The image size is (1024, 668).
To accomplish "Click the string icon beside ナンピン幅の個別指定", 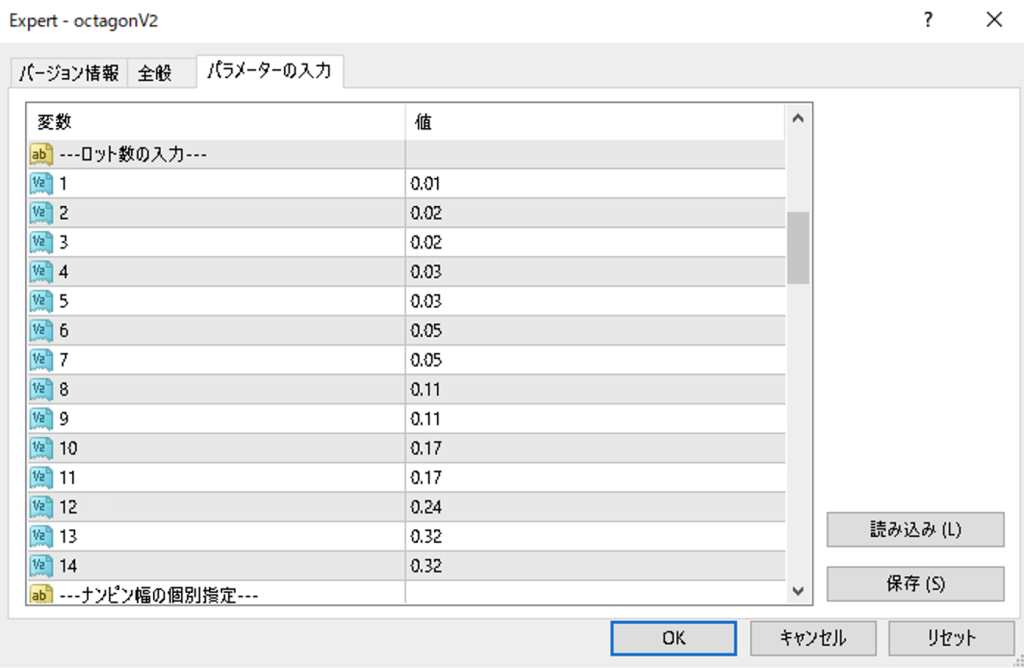I will tap(41, 595).
